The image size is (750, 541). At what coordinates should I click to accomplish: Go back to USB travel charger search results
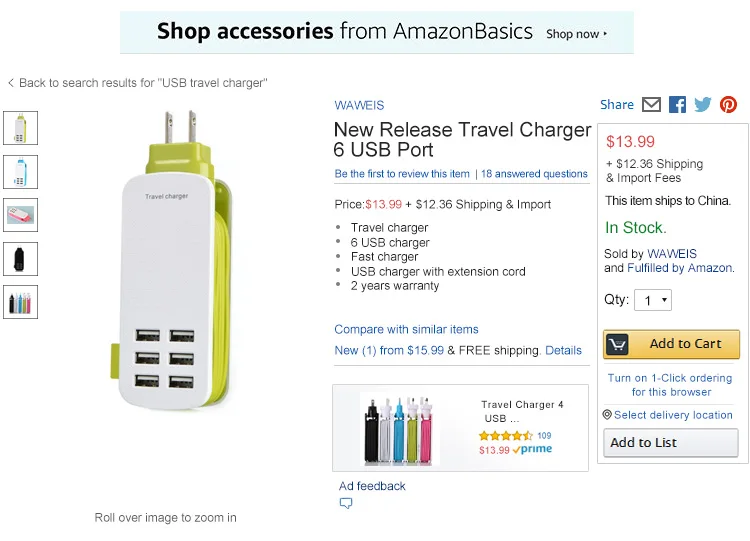(137, 83)
